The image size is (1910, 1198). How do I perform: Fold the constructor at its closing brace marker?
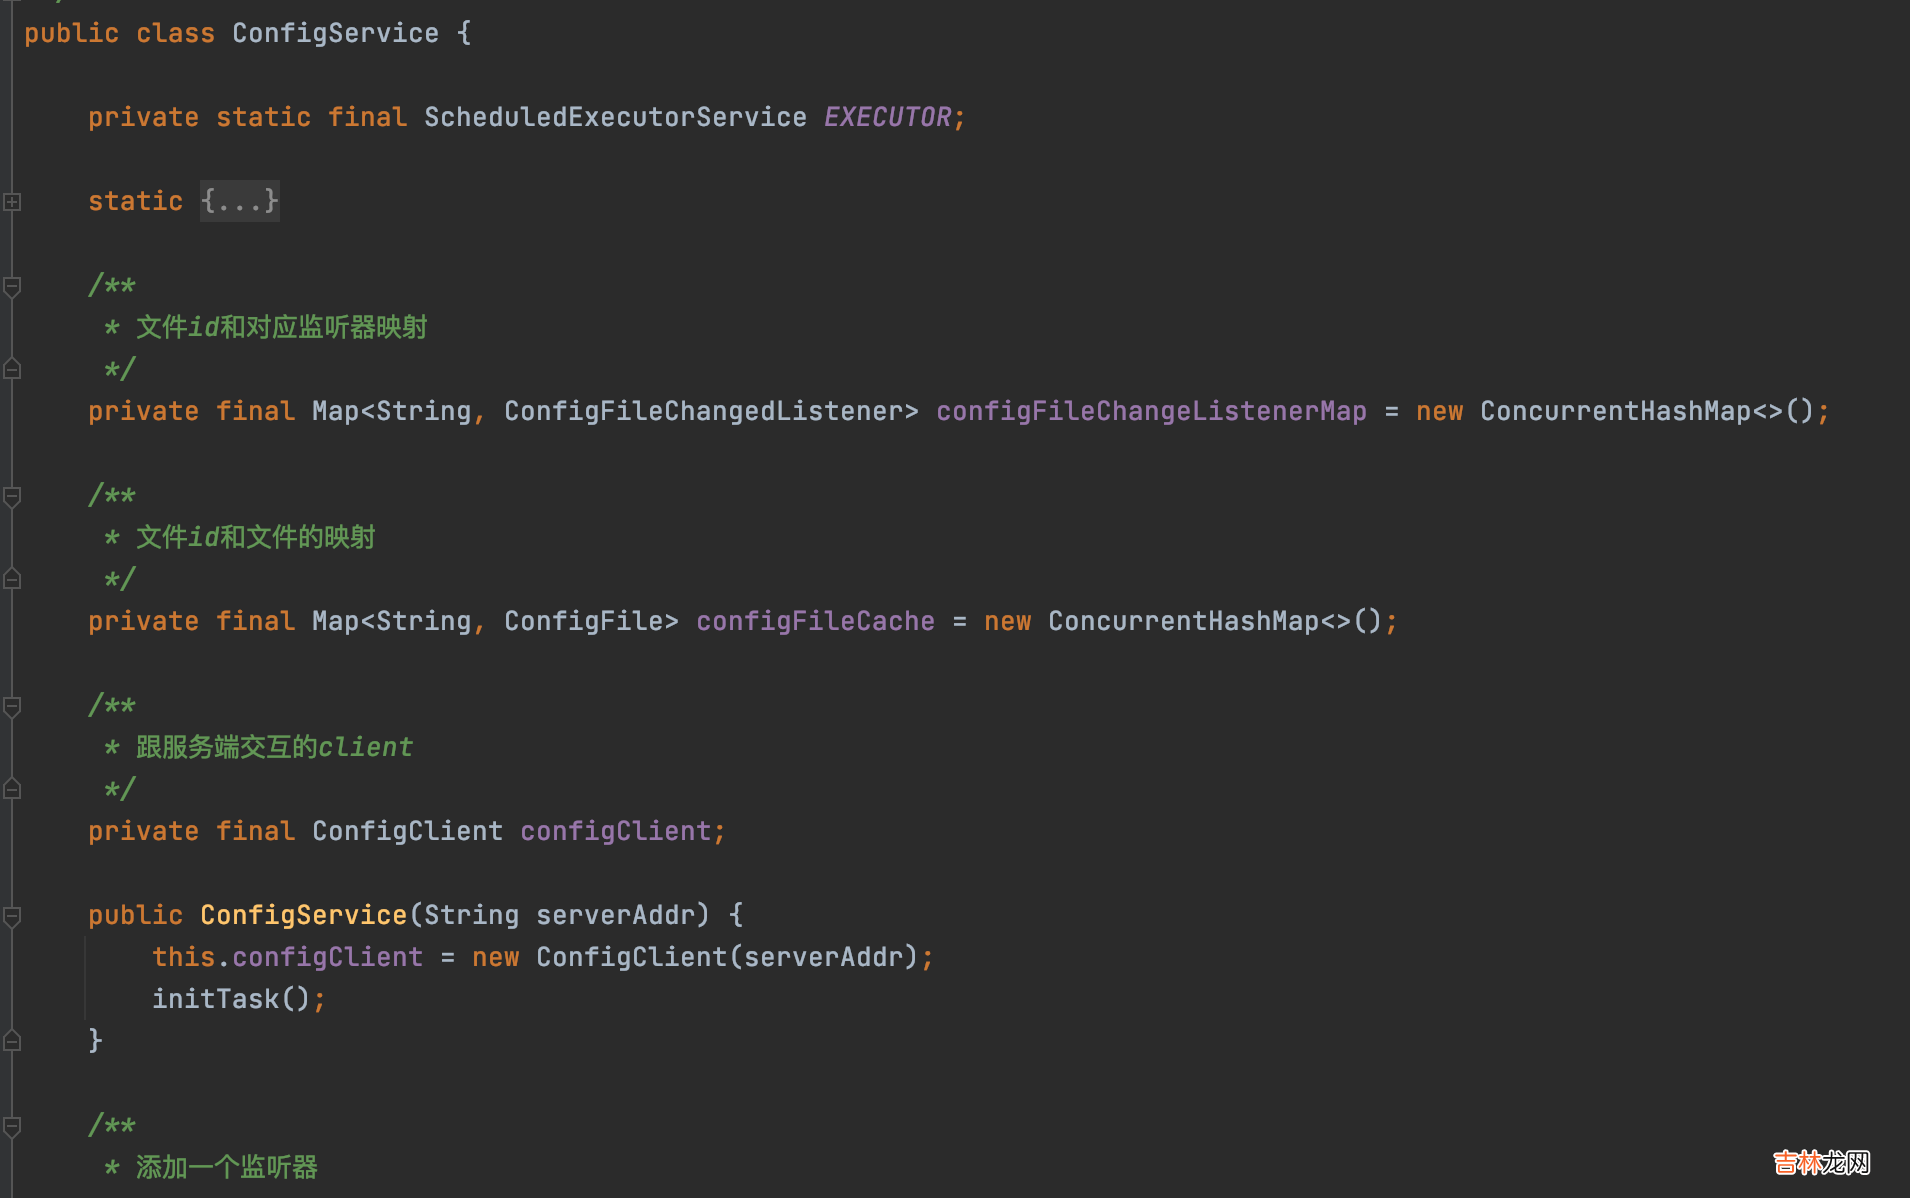(x=12, y=1041)
